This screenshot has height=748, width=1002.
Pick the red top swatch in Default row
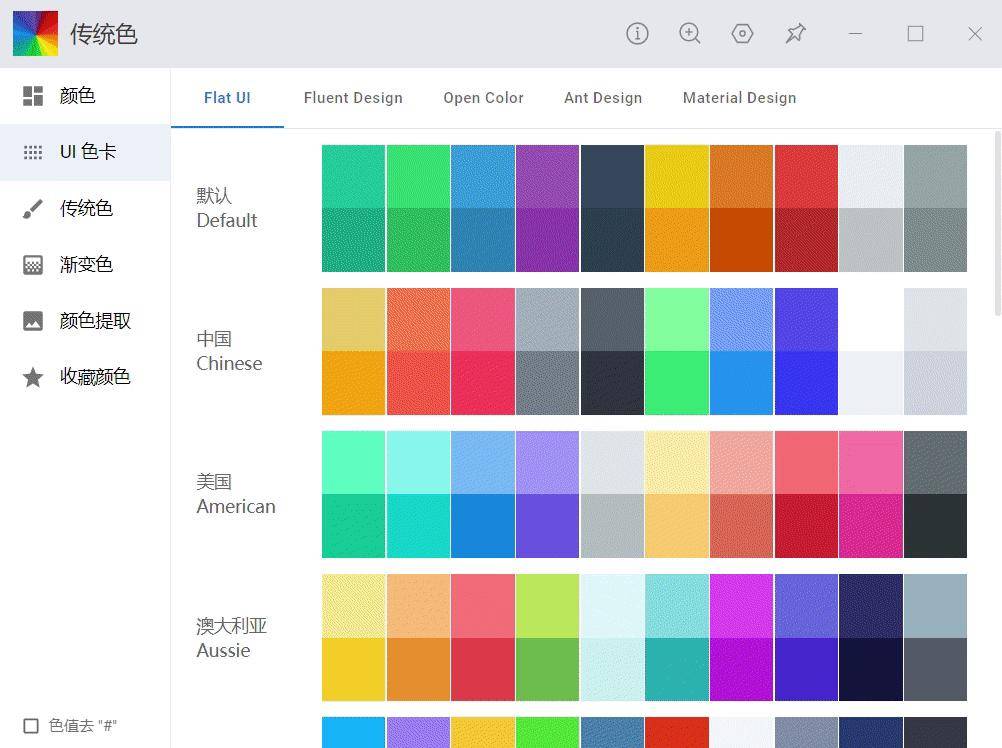click(x=806, y=176)
